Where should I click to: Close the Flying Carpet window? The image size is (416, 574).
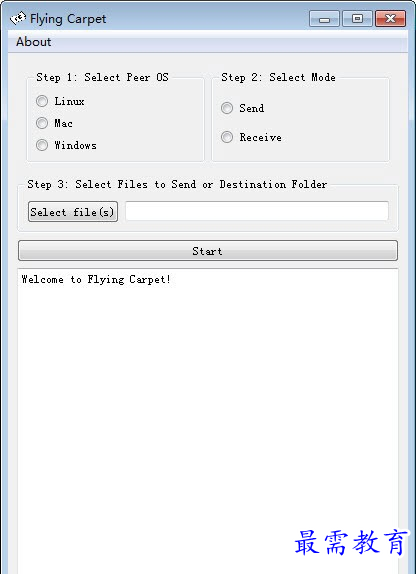coord(390,19)
